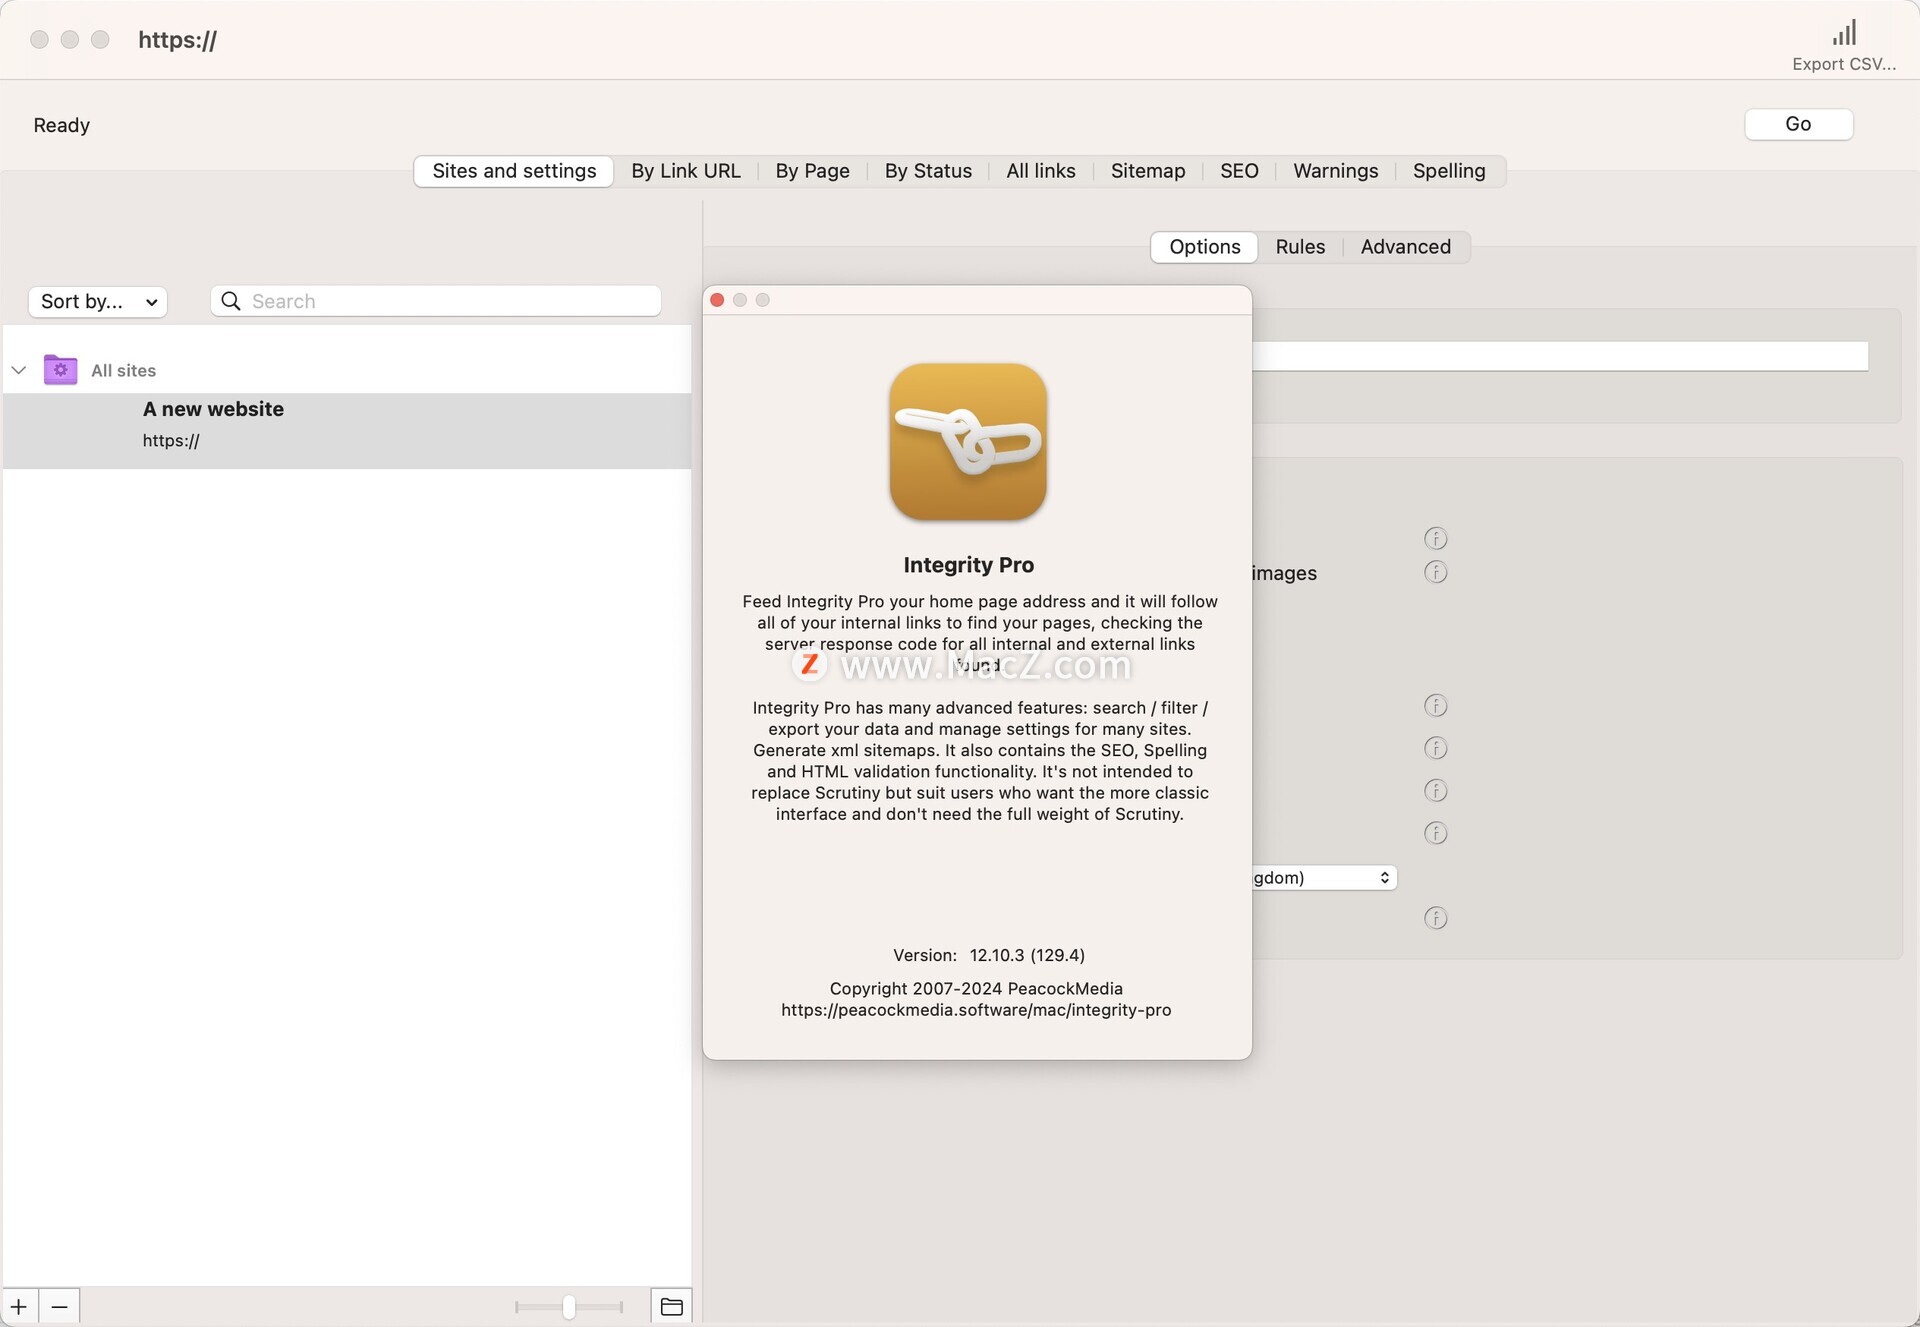This screenshot has width=1920, height=1327.
Task: Close the Integrity Pro about window
Action: pyautogui.click(x=717, y=300)
